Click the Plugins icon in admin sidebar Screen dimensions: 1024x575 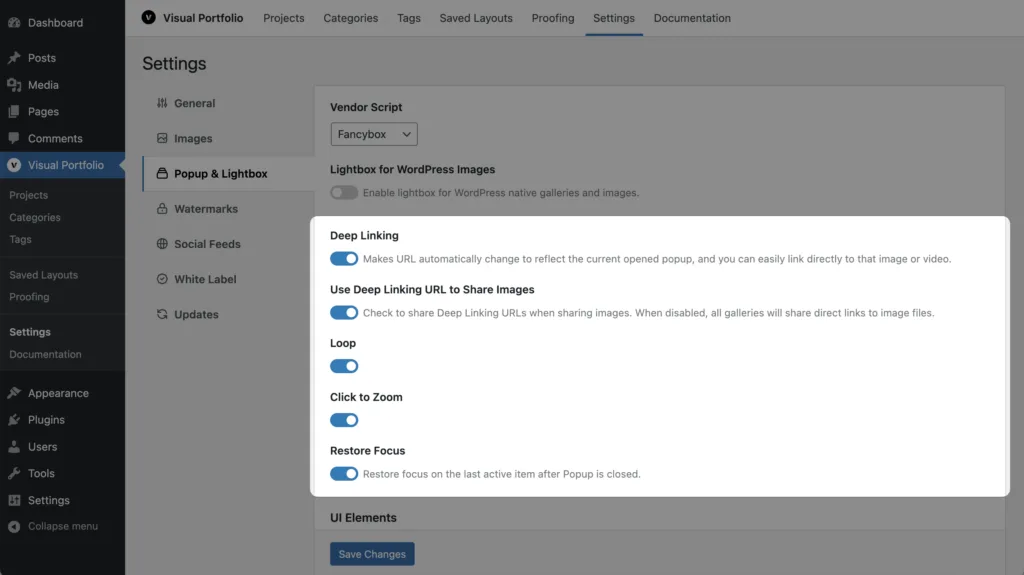pos(14,419)
